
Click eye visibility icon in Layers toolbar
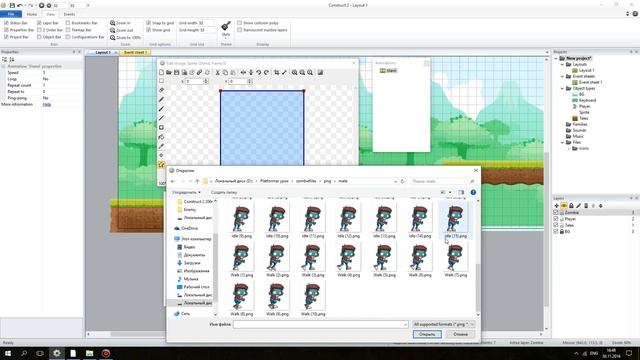point(564,206)
